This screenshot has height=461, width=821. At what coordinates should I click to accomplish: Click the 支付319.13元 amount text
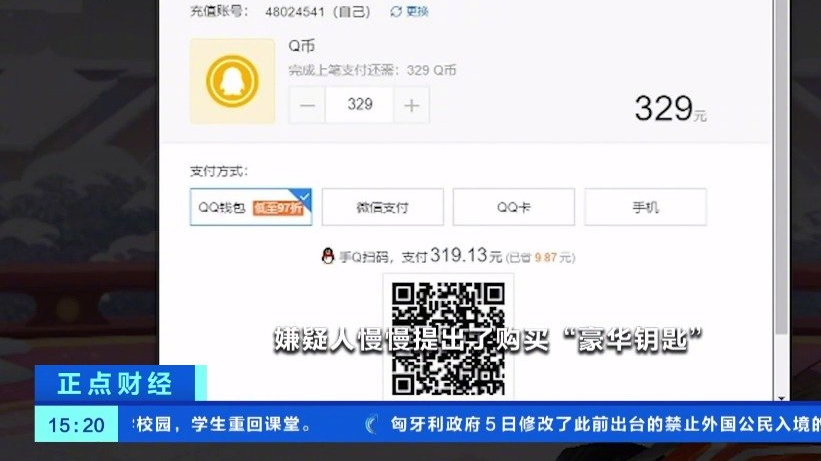452,256
